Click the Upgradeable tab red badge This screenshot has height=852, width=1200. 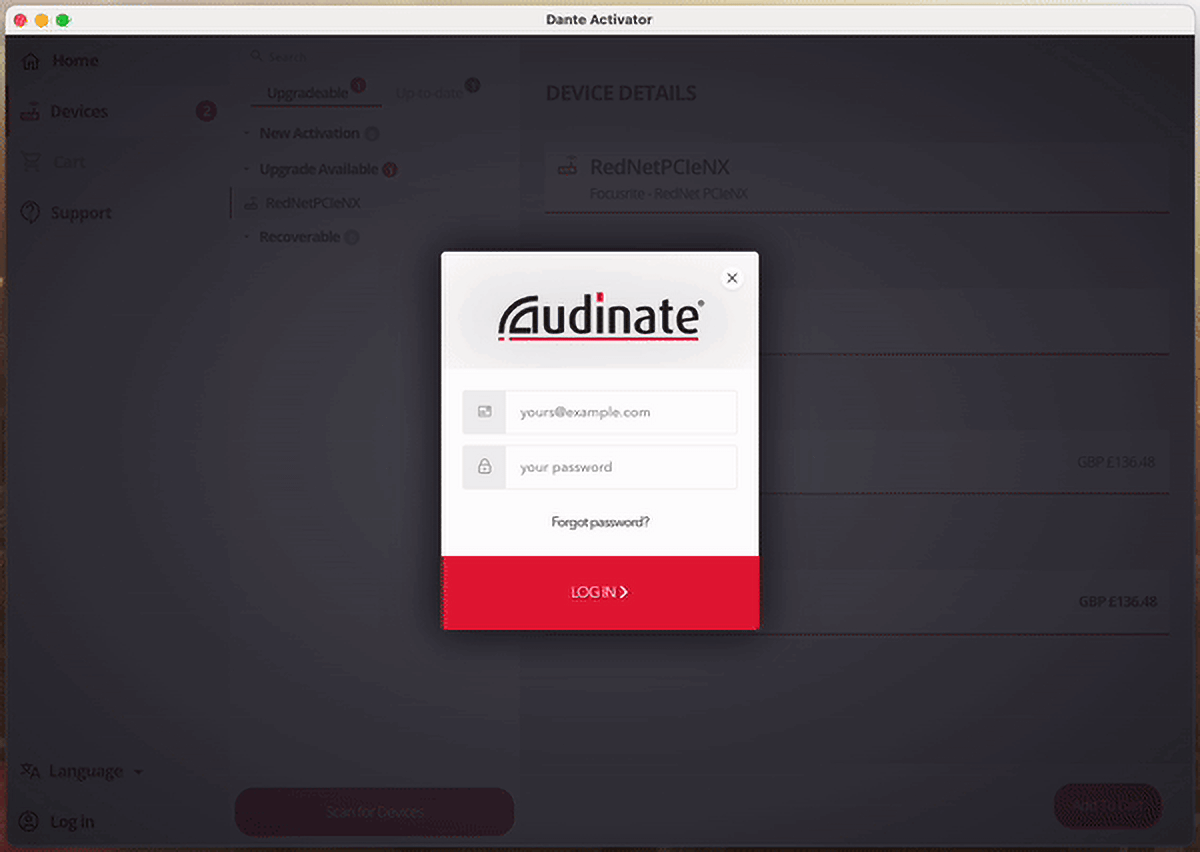(x=358, y=85)
